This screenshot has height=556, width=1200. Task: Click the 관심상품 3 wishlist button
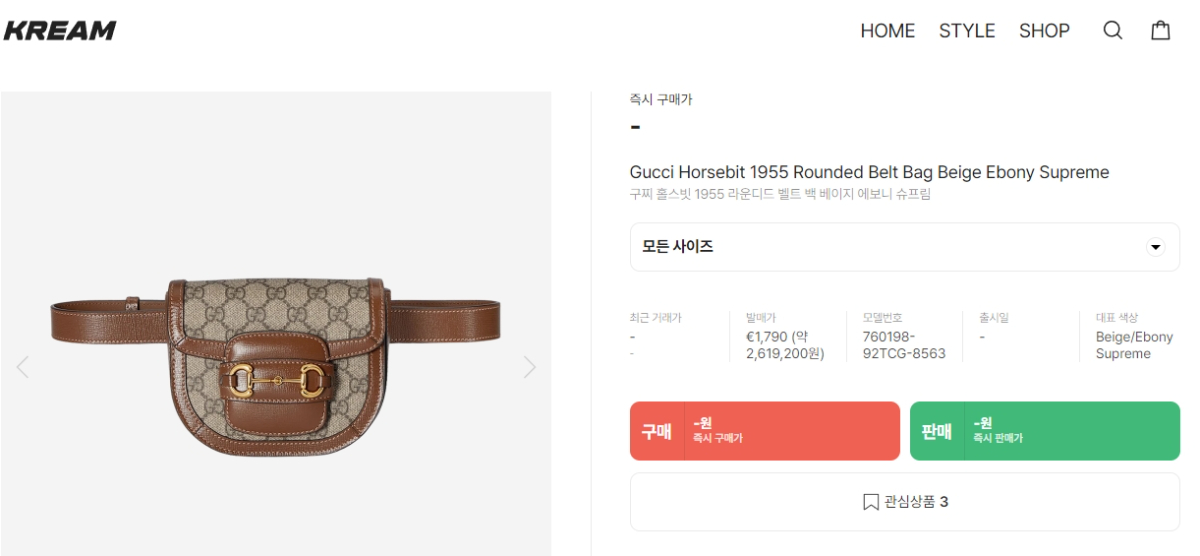pos(904,502)
